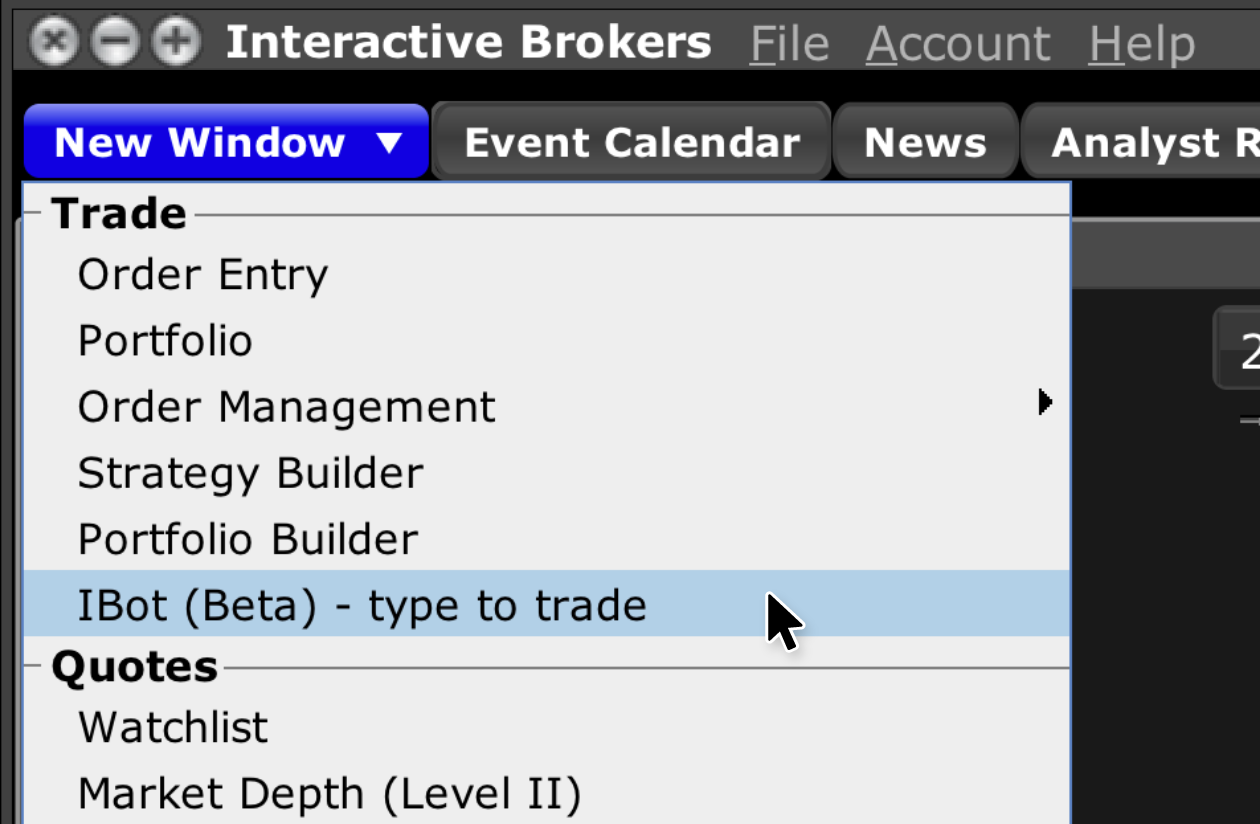
Task: Click the Interactive Brokers title text
Action: tap(468, 42)
